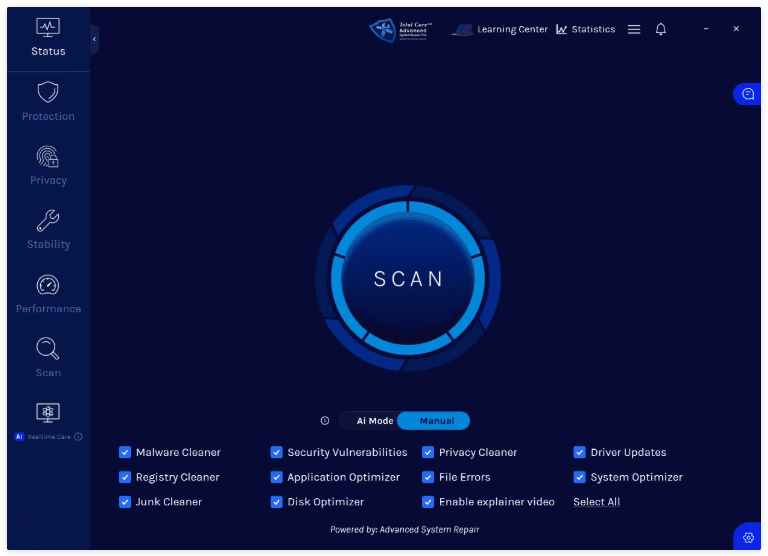Open the Realtime Care monitor icon
Viewport: 768px width, 556px height.
tap(48, 413)
